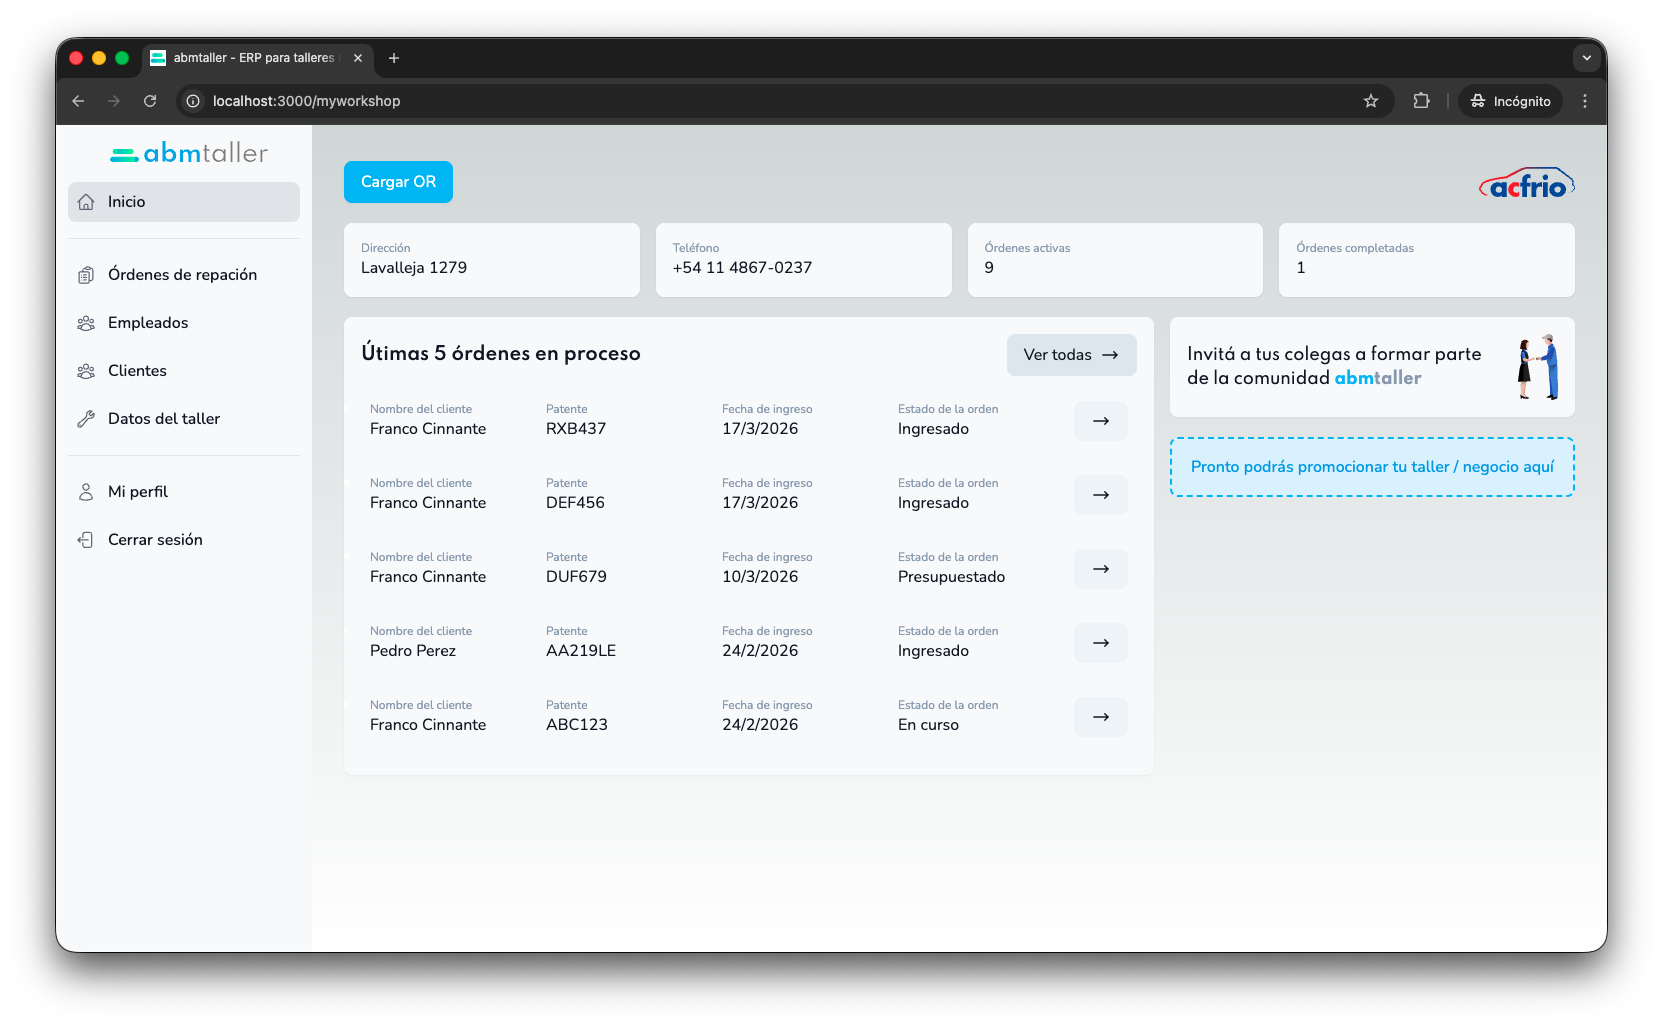This screenshot has height=1026, width=1663.
Task: Open the browser extensions puzzle icon
Action: tap(1421, 101)
